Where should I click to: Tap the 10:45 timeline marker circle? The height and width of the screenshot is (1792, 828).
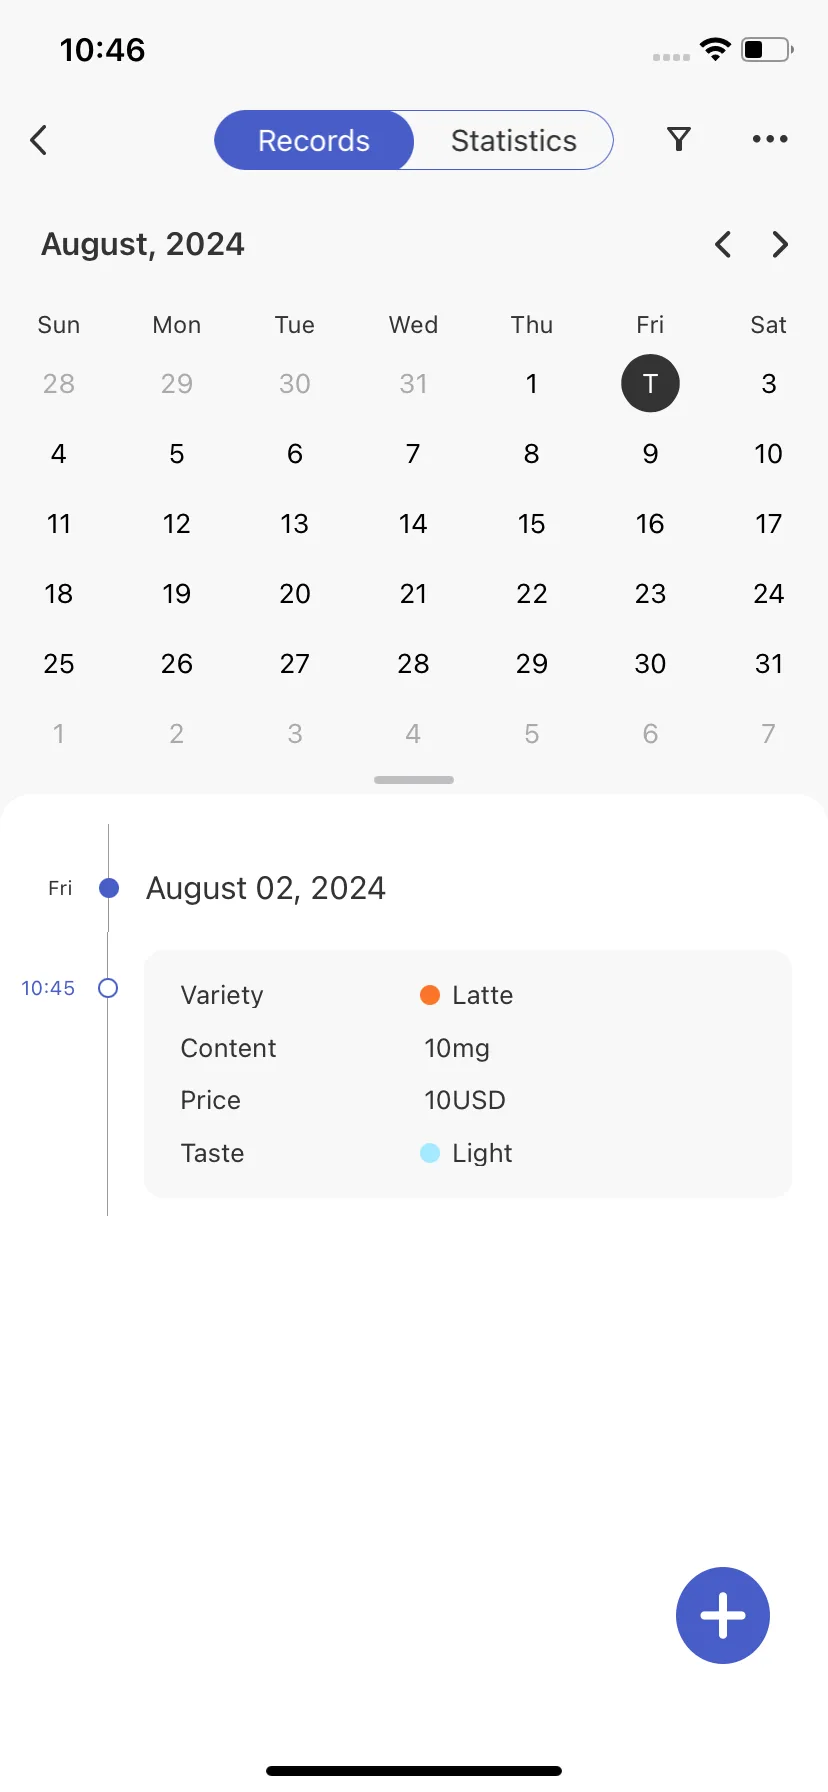point(108,988)
